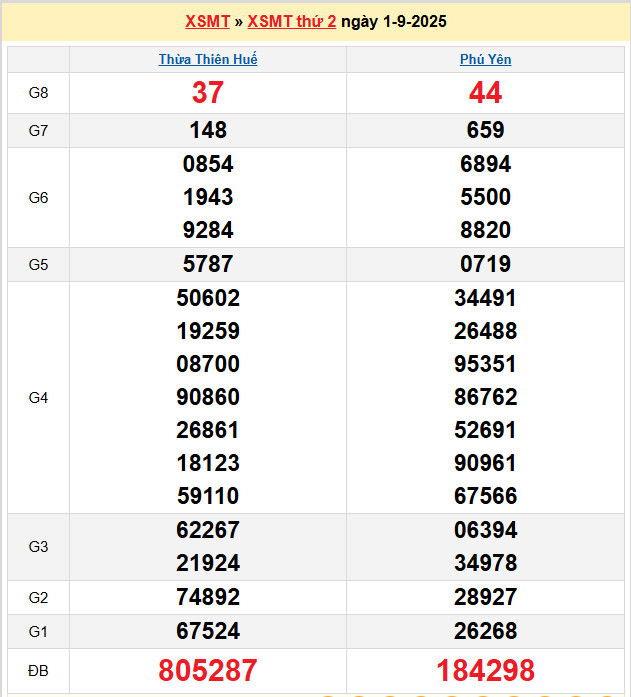Image resolution: width=631 pixels, height=697 pixels.
Task: Click the G4 number 59110
Action: pos(208,496)
